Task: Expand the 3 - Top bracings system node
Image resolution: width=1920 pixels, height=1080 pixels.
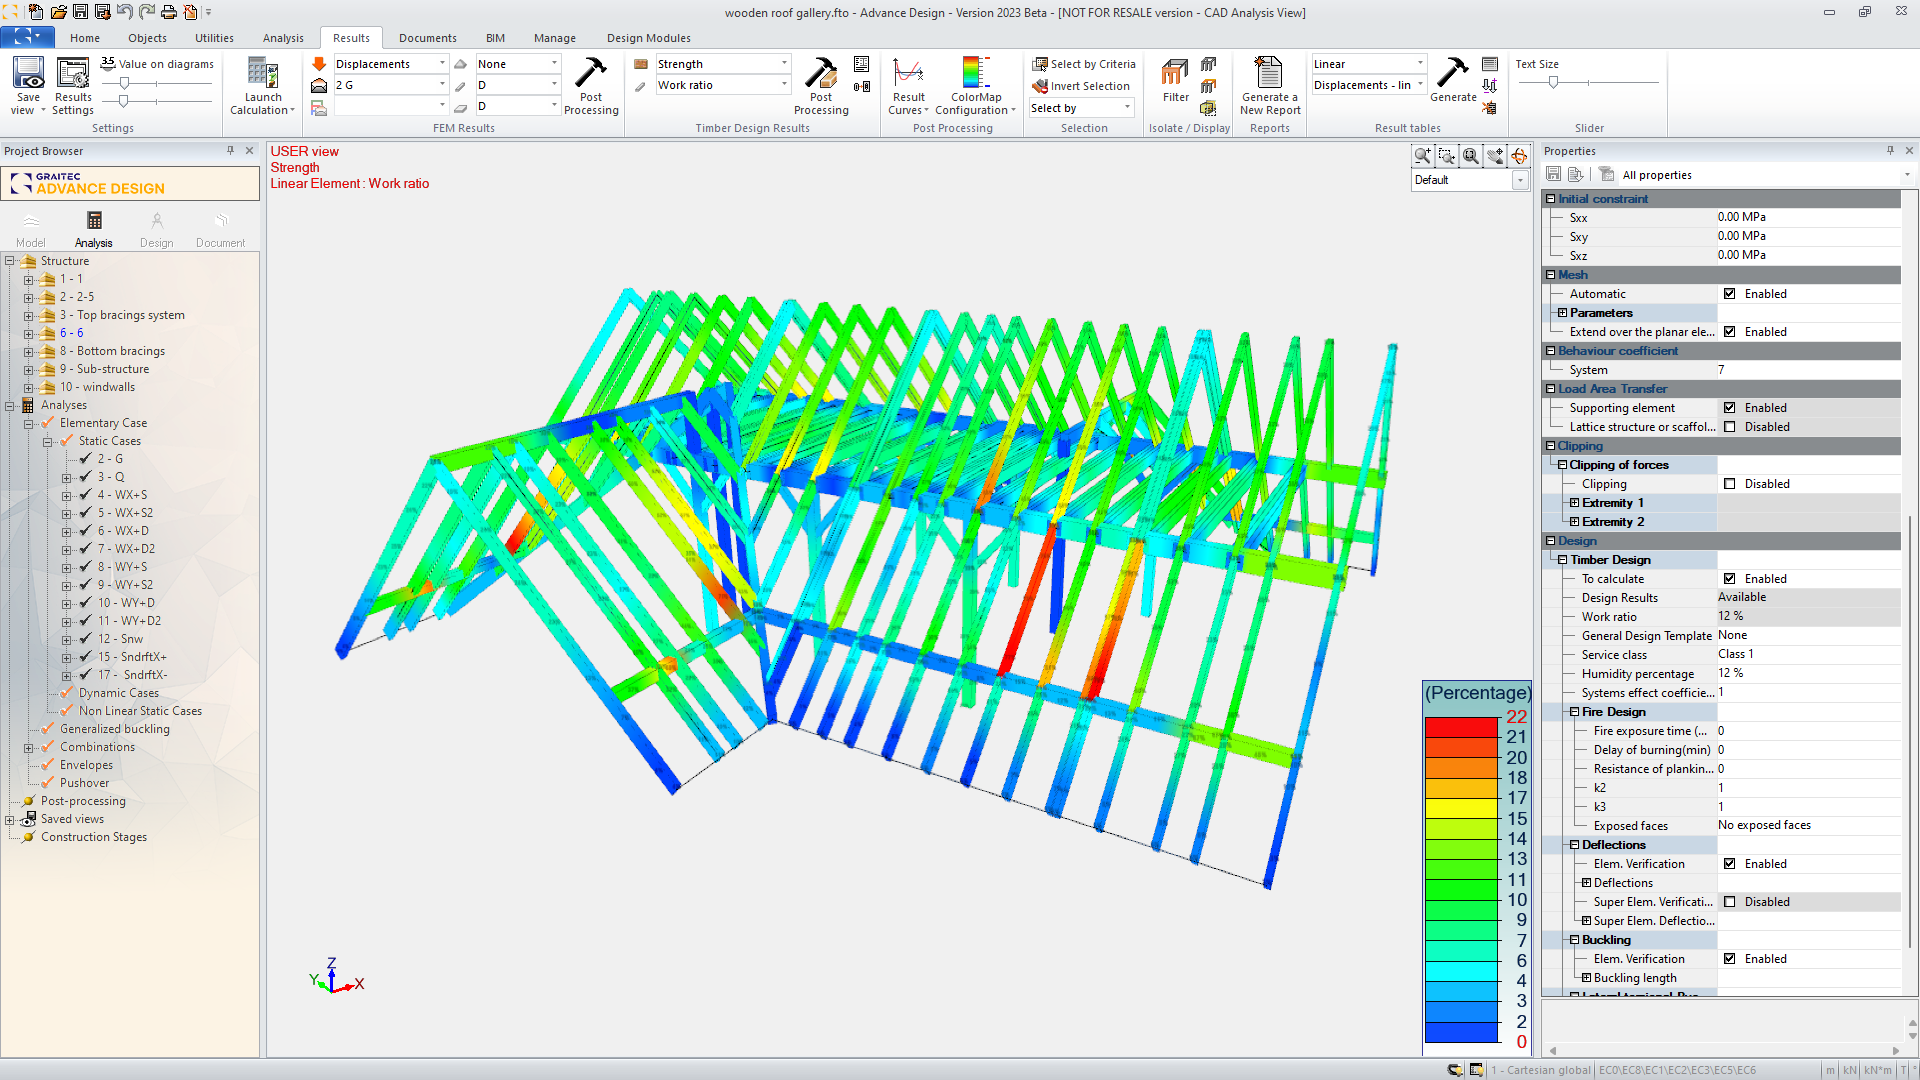Action: coord(28,316)
